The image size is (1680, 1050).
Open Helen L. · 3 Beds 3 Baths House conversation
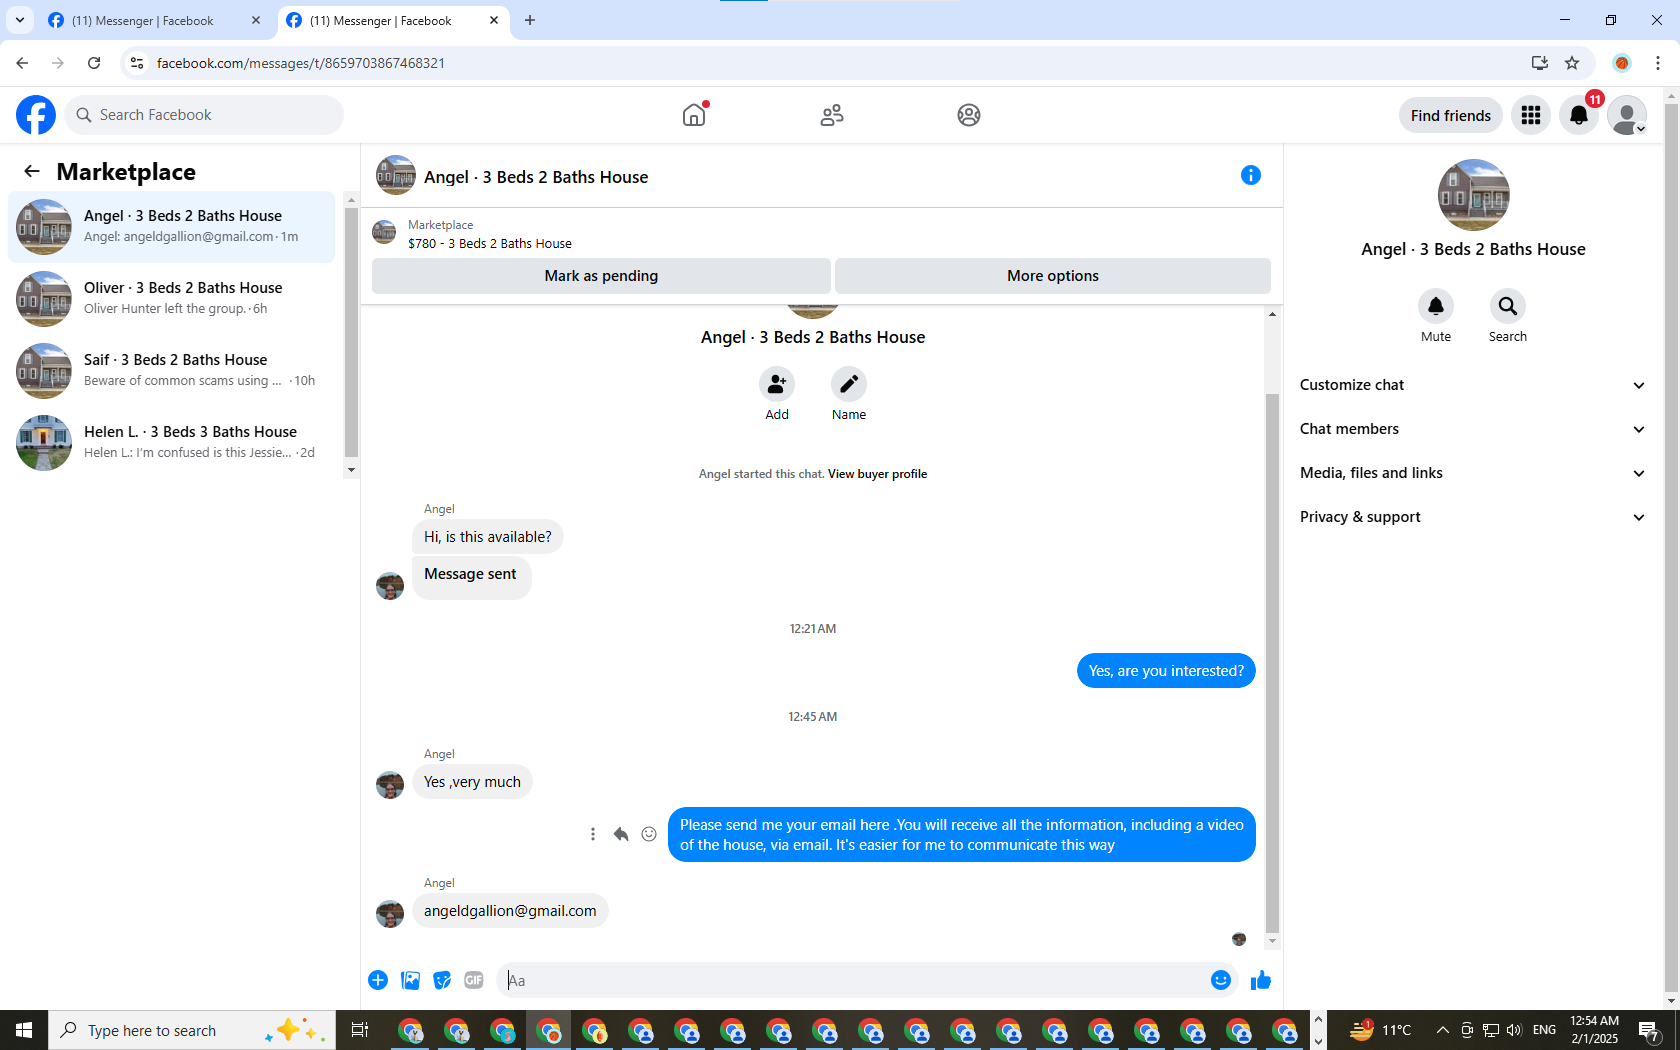coord(172,443)
